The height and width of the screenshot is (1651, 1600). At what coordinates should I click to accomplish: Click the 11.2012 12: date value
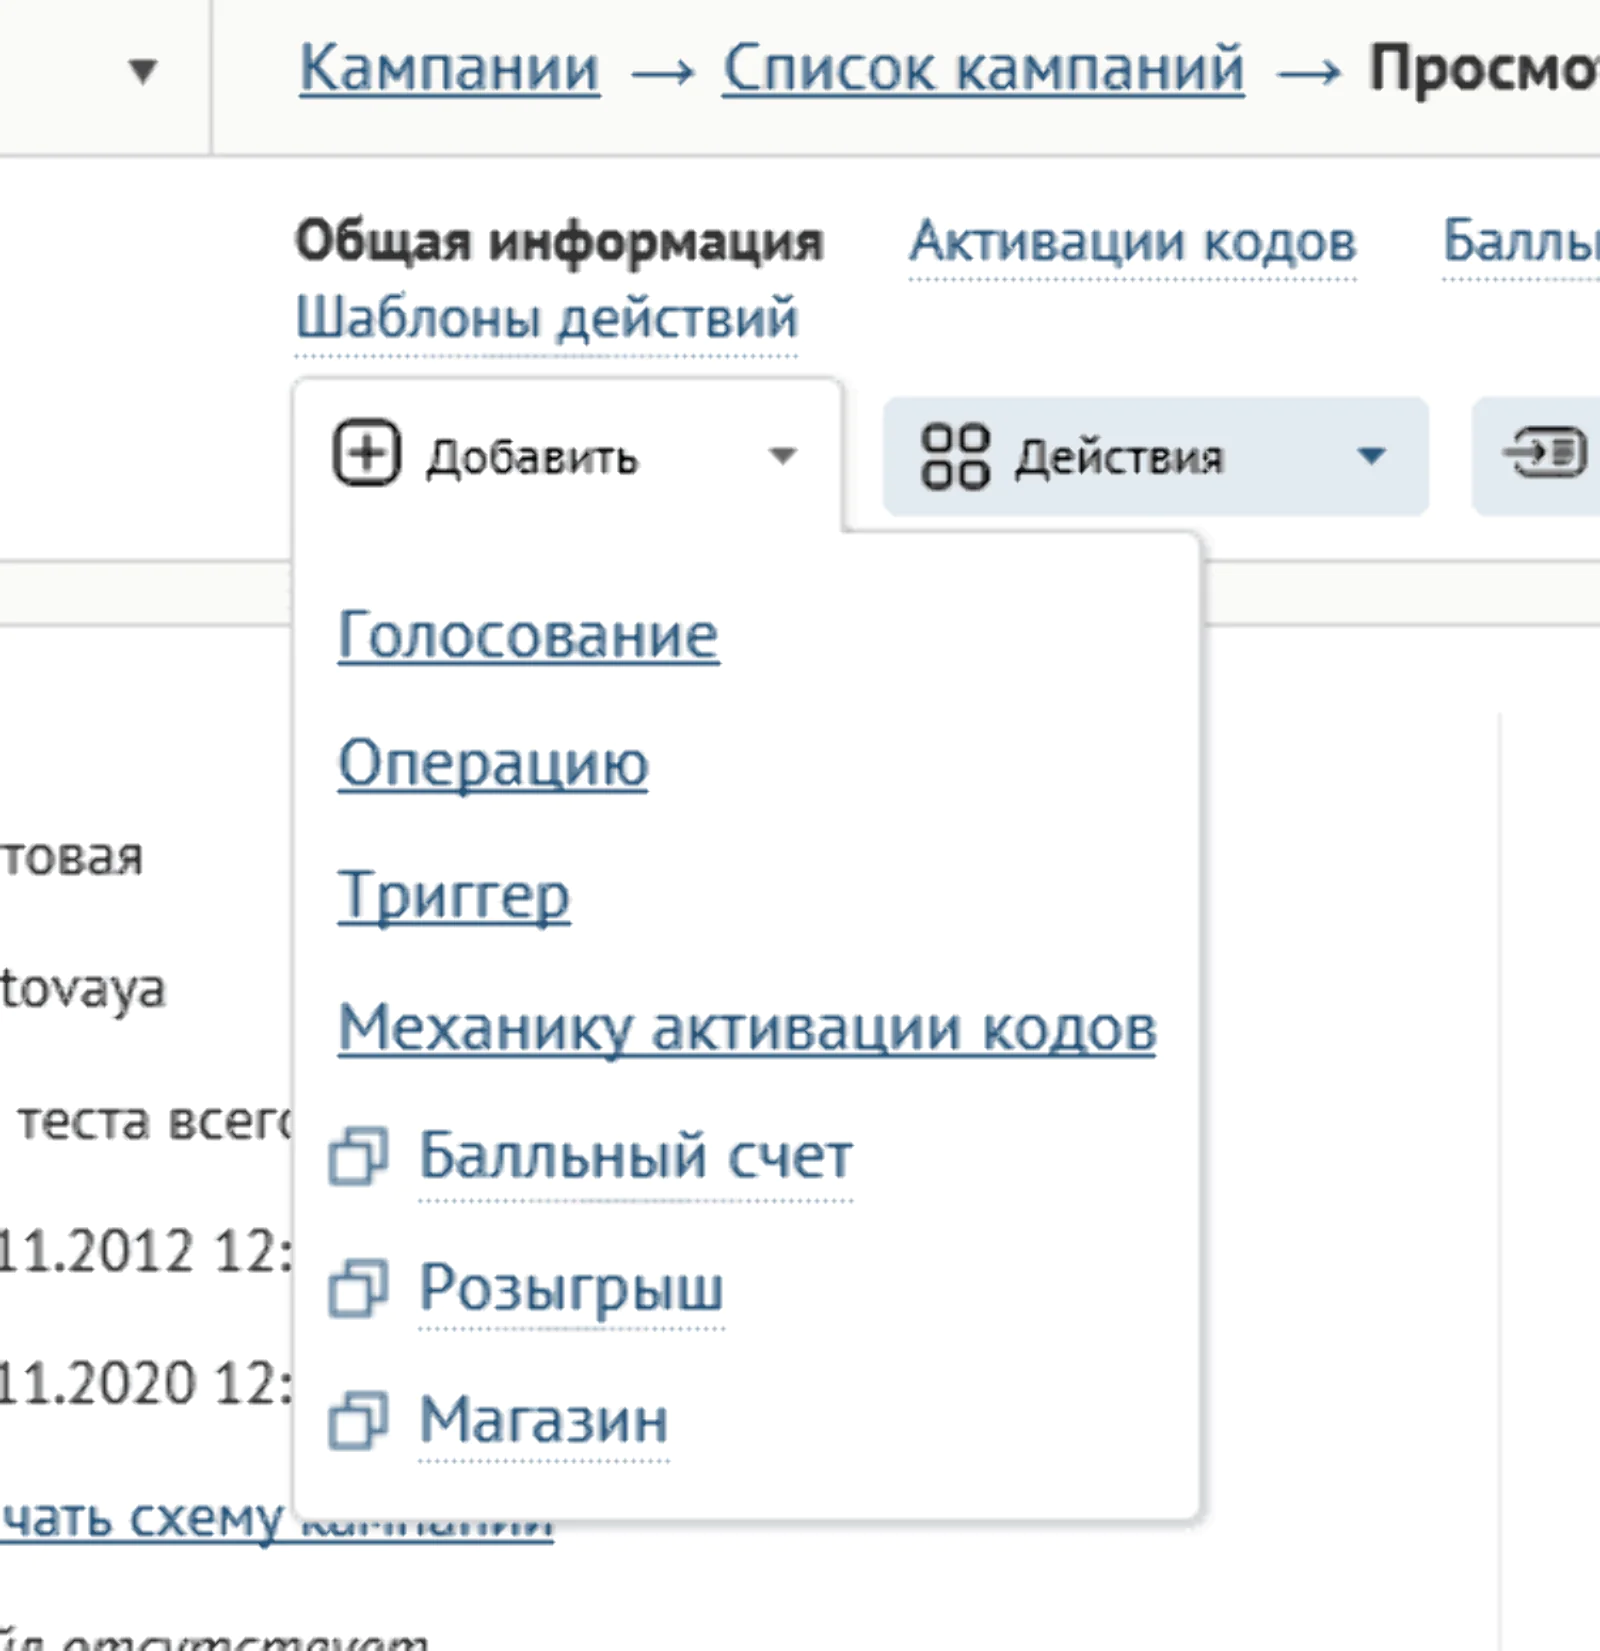point(146,1250)
